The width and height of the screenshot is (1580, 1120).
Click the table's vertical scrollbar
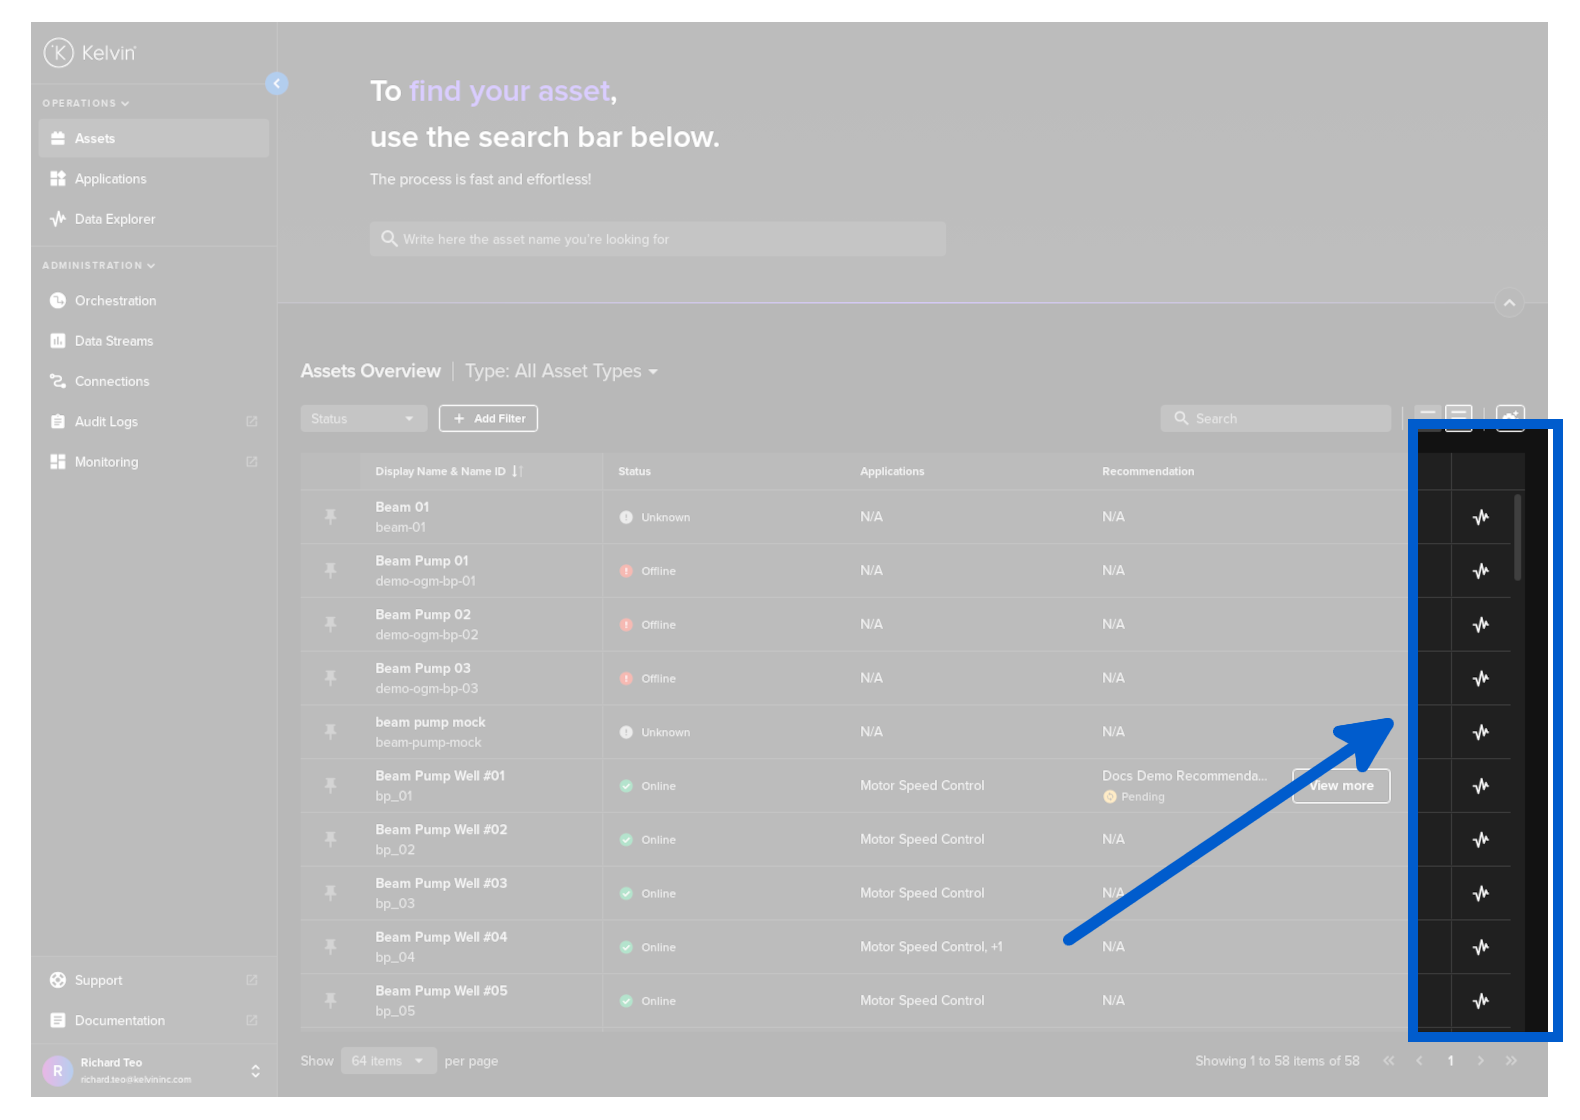pos(1517,540)
